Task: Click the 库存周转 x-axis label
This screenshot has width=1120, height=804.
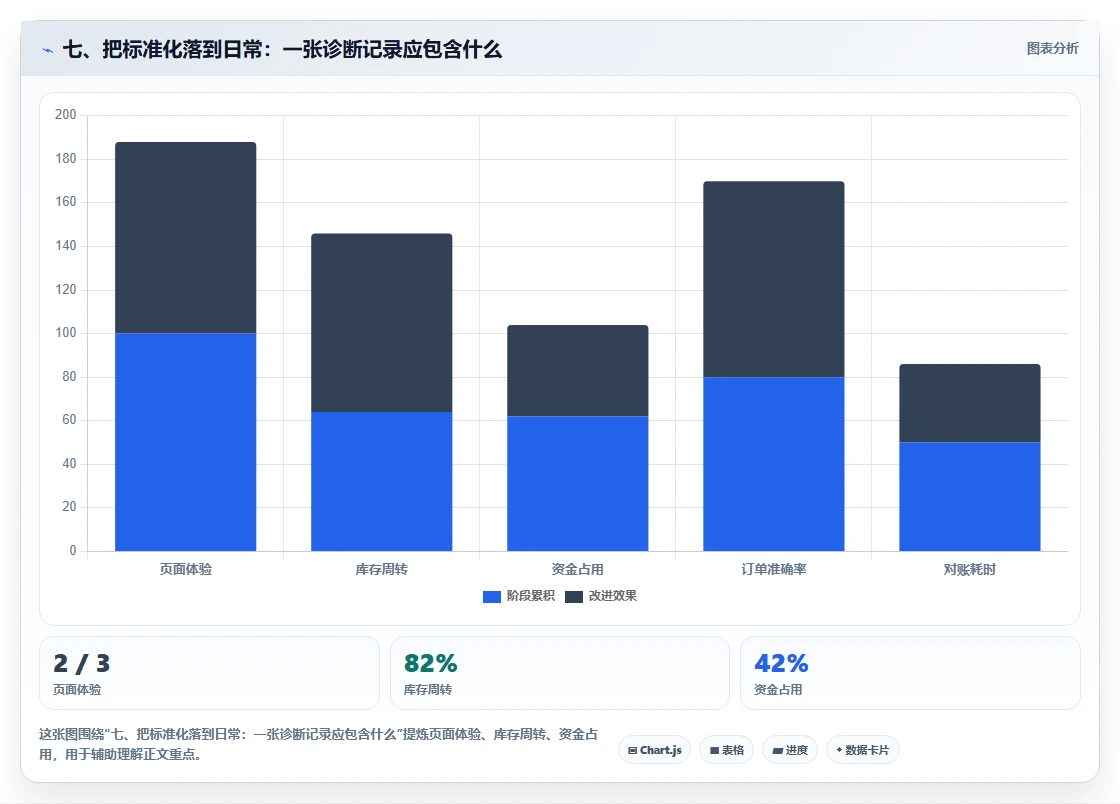Action: (381, 569)
